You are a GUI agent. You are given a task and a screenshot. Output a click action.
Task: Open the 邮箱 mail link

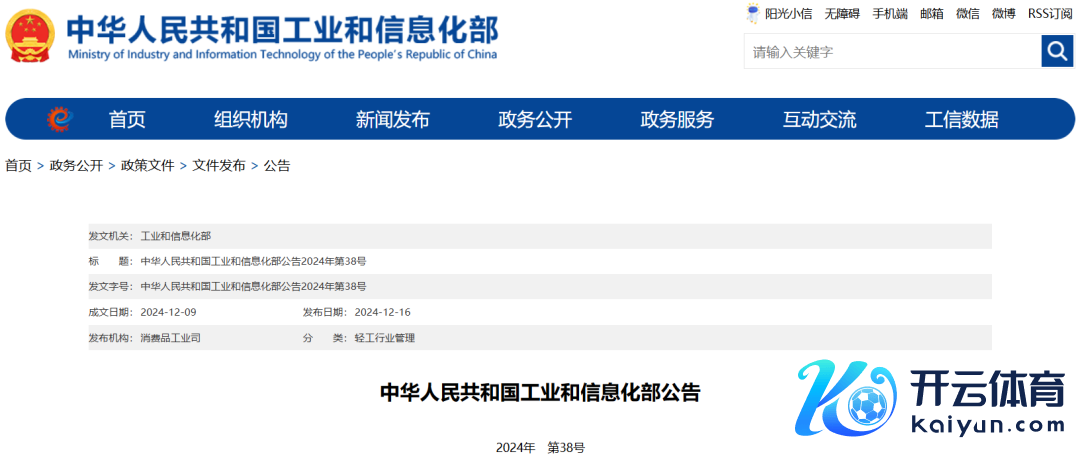[931, 14]
